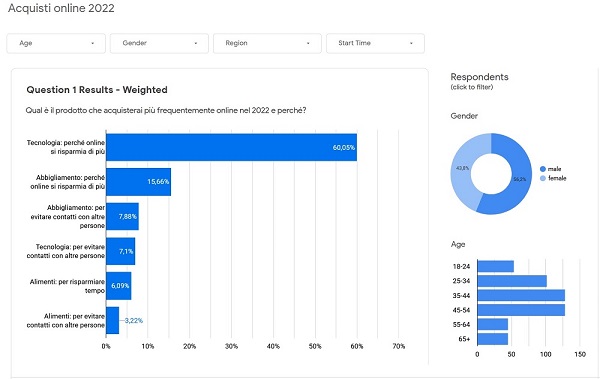Filter by the 35-44 age bar

[x=521, y=296]
